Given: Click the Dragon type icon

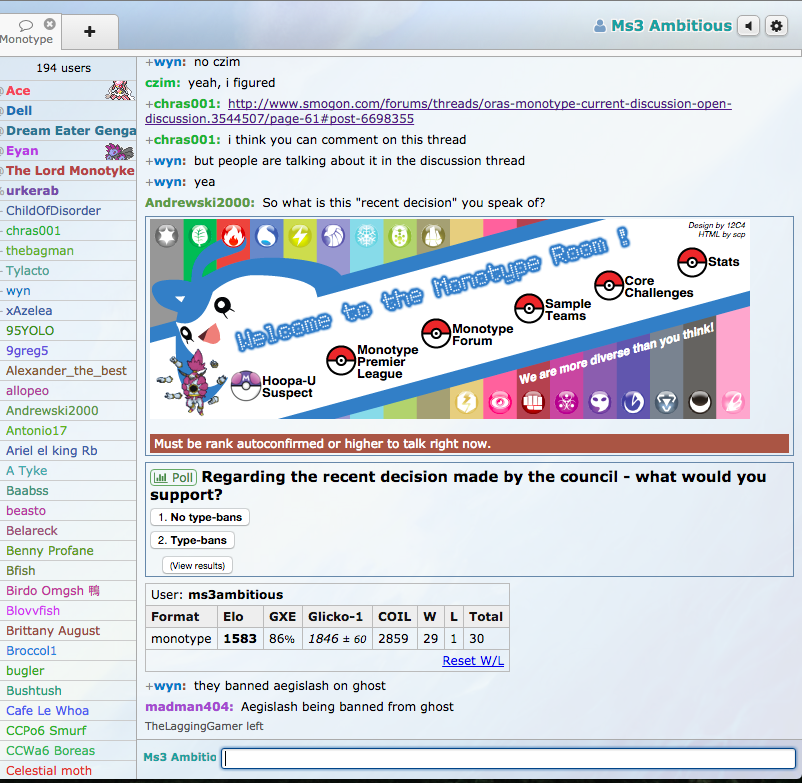Looking at the screenshot, I should (x=633, y=402).
